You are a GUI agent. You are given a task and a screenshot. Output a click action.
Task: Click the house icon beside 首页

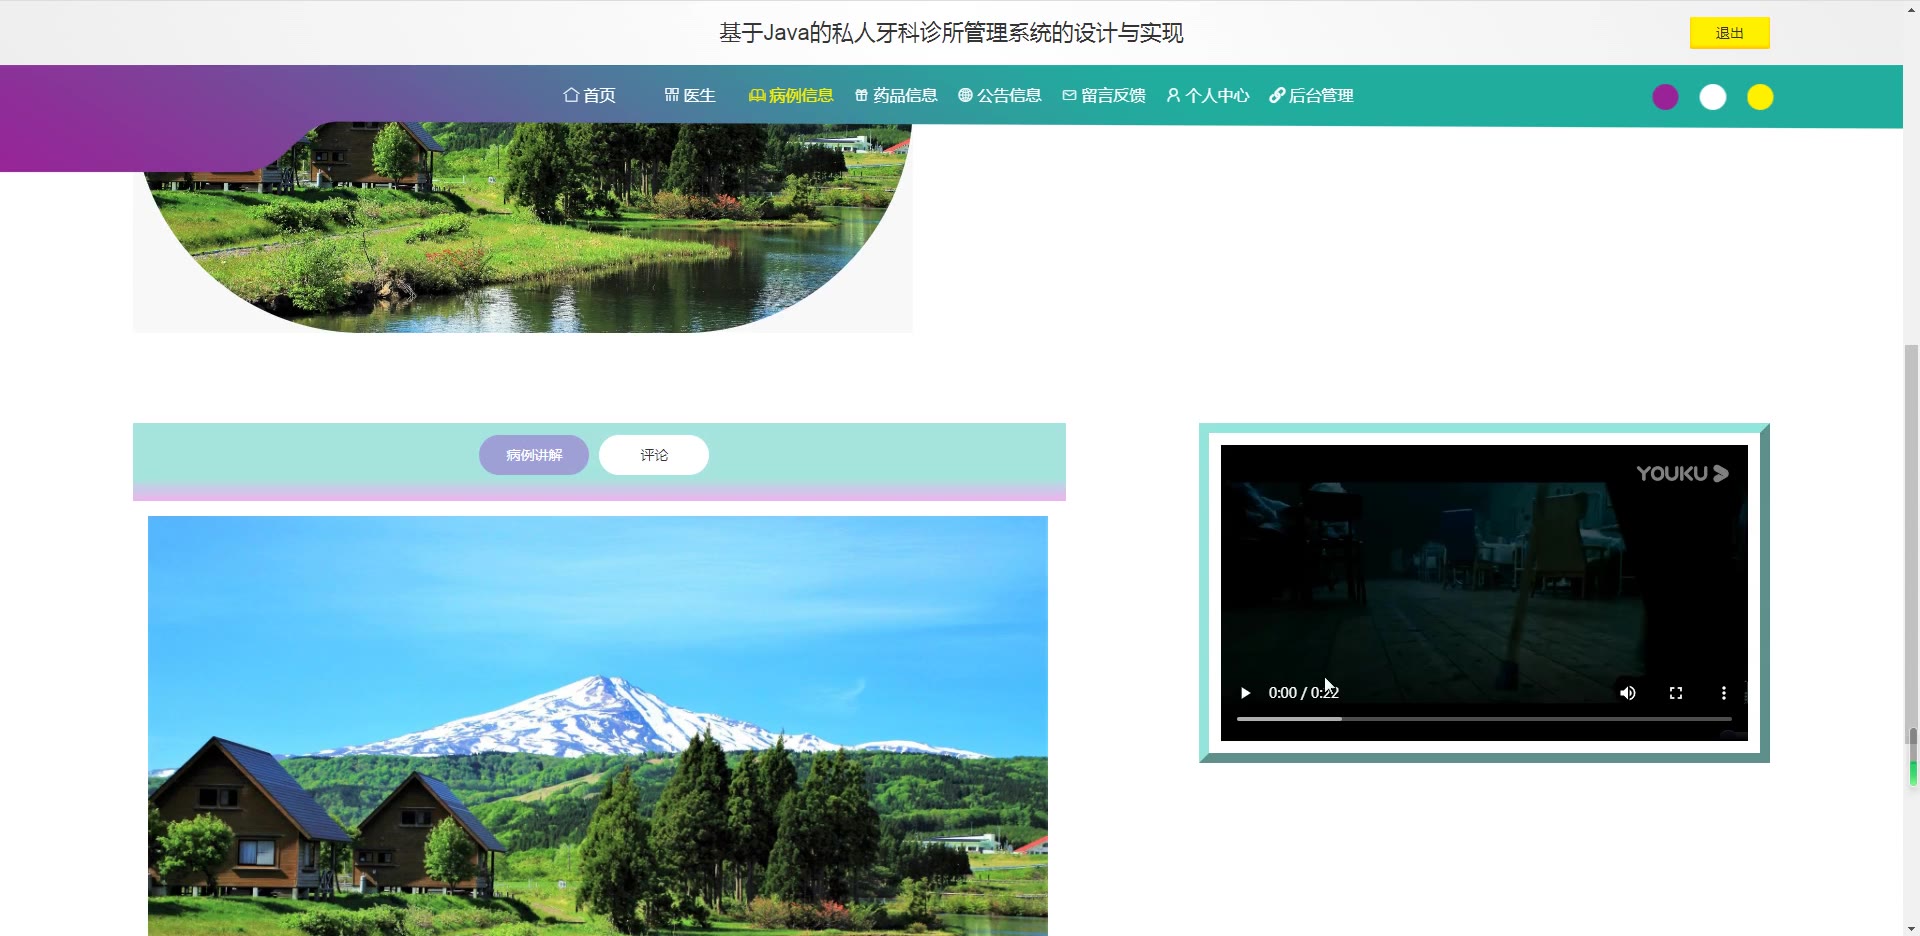pos(571,95)
